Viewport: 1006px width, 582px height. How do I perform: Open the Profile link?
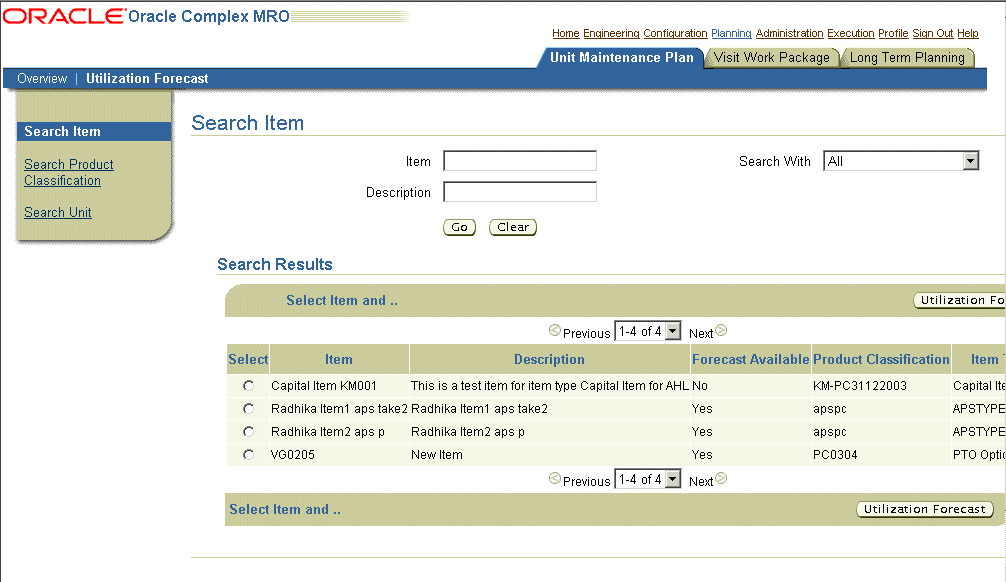click(x=893, y=33)
